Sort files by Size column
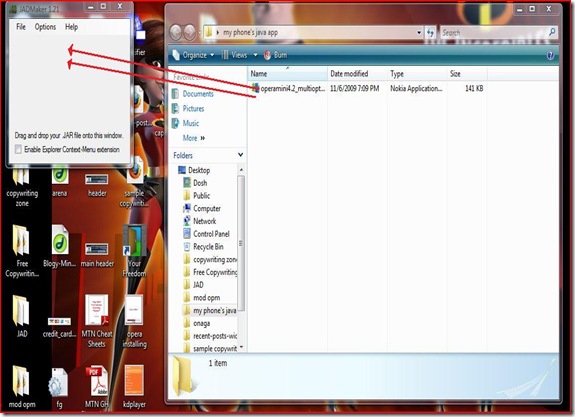The width and height of the screenshot is (575, 417). click(x=467, y=74)
